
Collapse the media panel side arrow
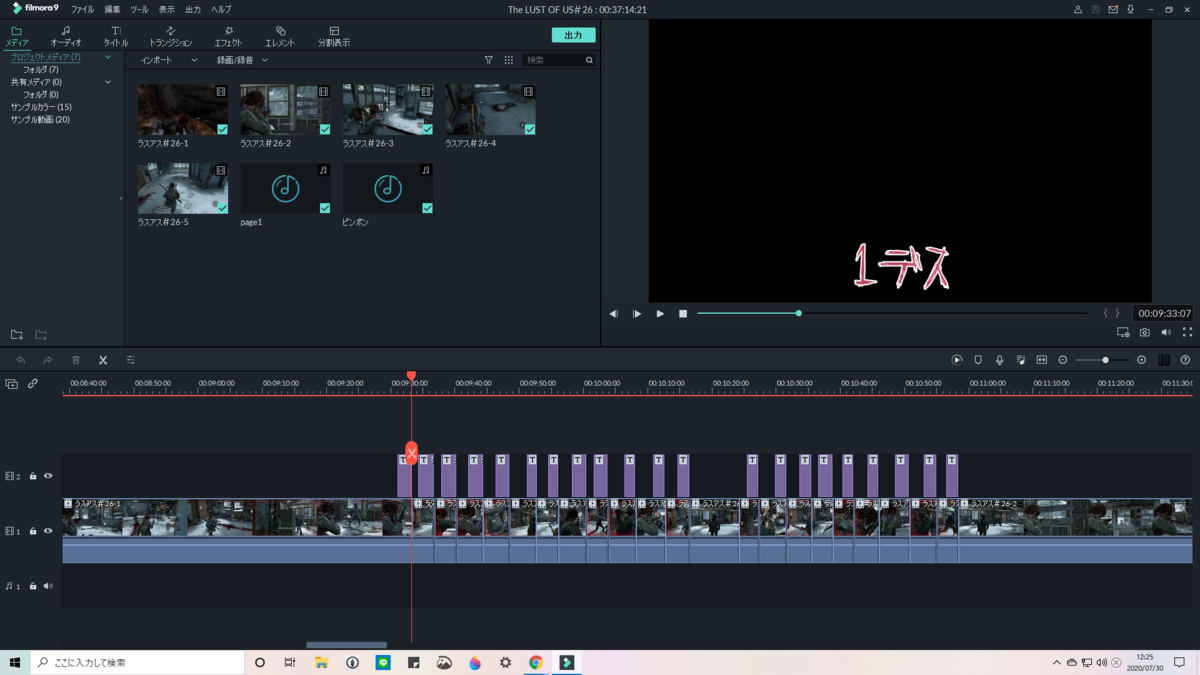click(x=121, y=198)
